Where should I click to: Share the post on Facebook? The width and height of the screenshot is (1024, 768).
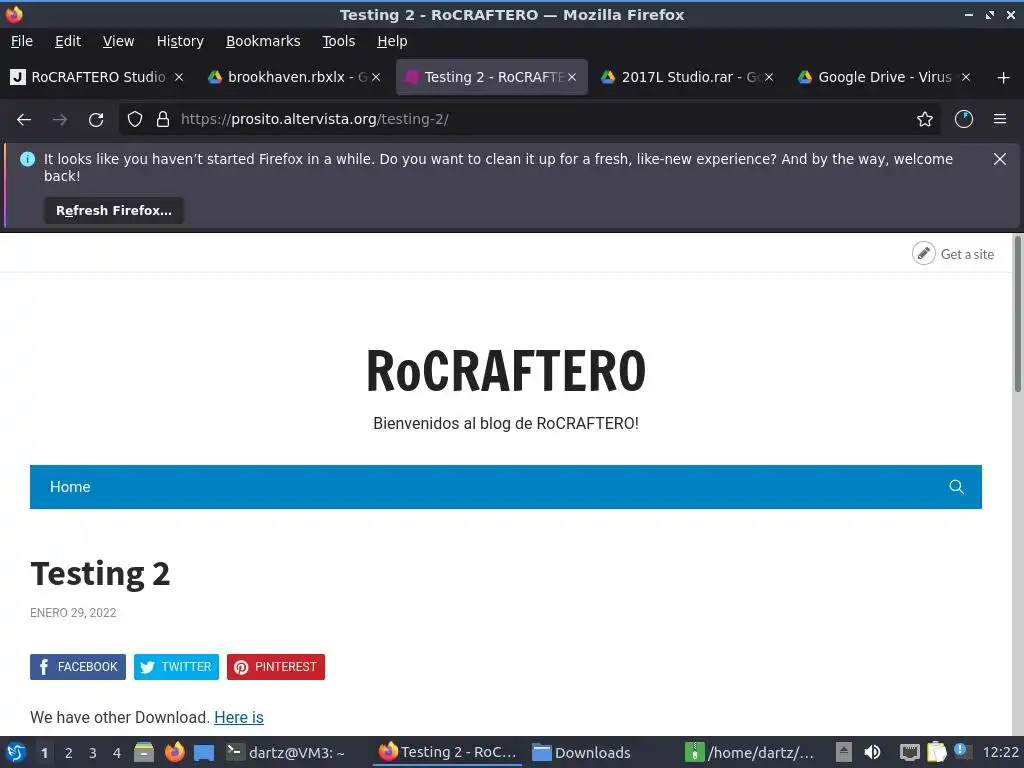click(78, 667)
